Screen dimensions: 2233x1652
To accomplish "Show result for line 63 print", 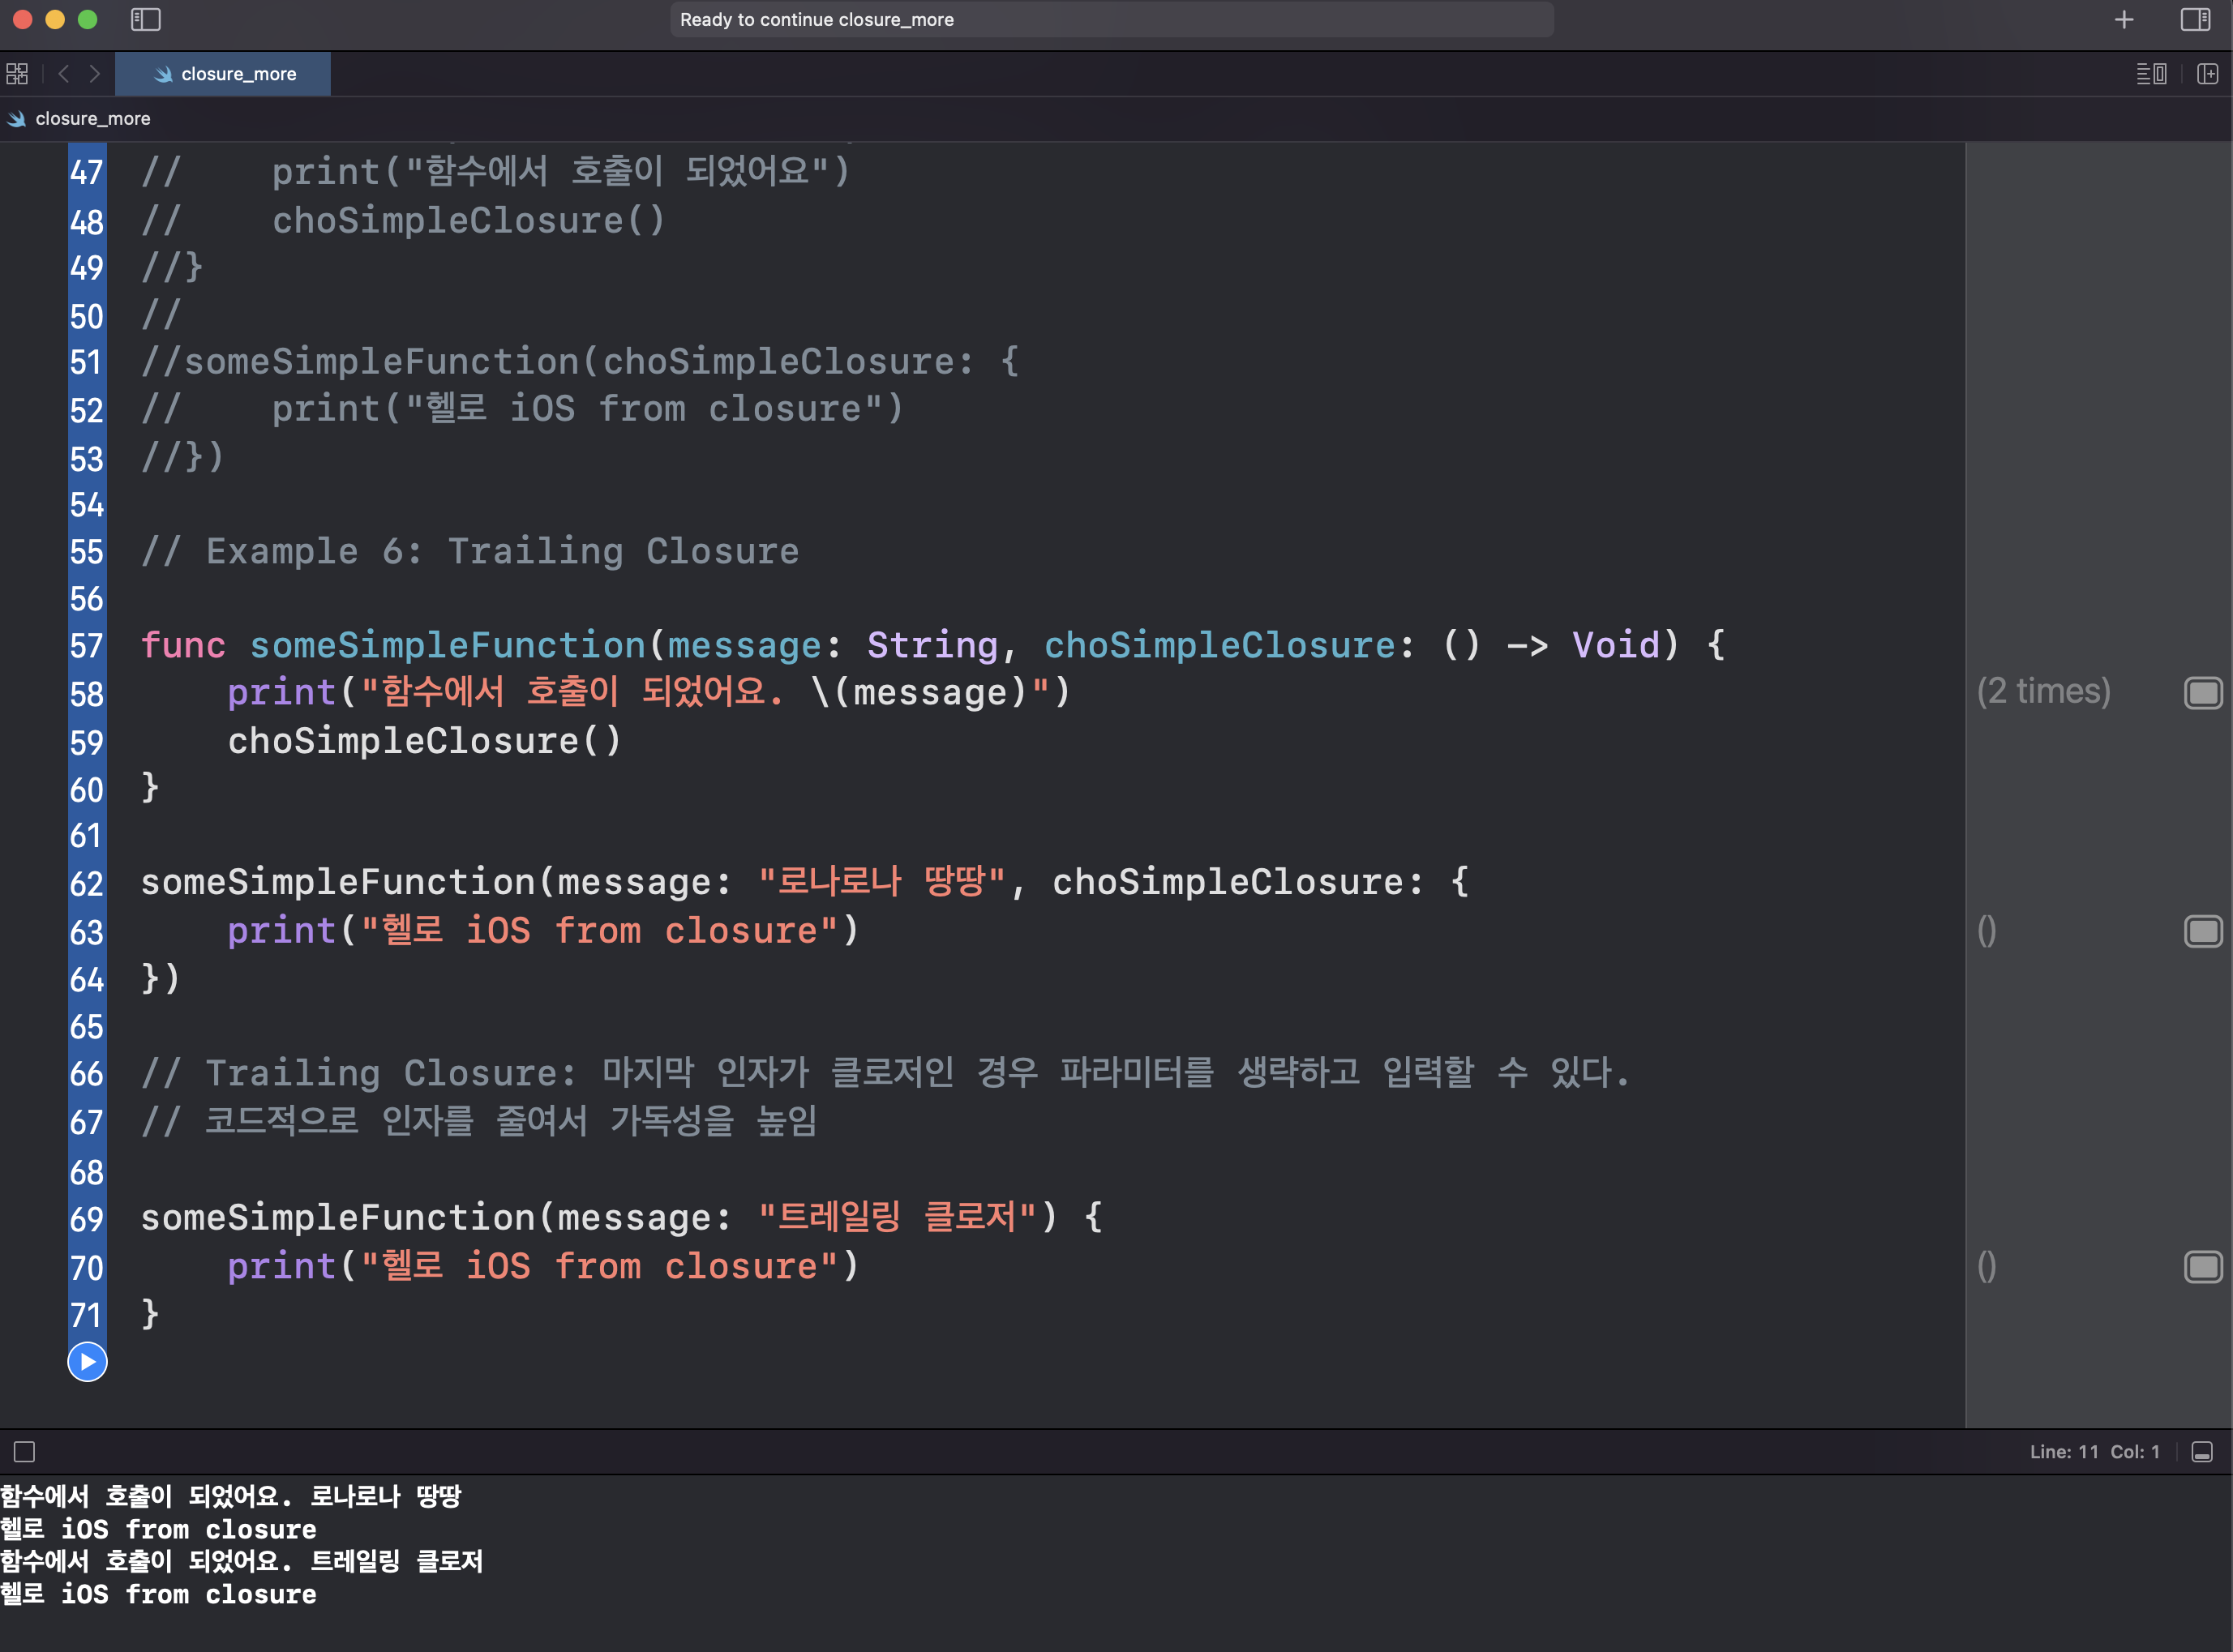I will point(2202,932).
